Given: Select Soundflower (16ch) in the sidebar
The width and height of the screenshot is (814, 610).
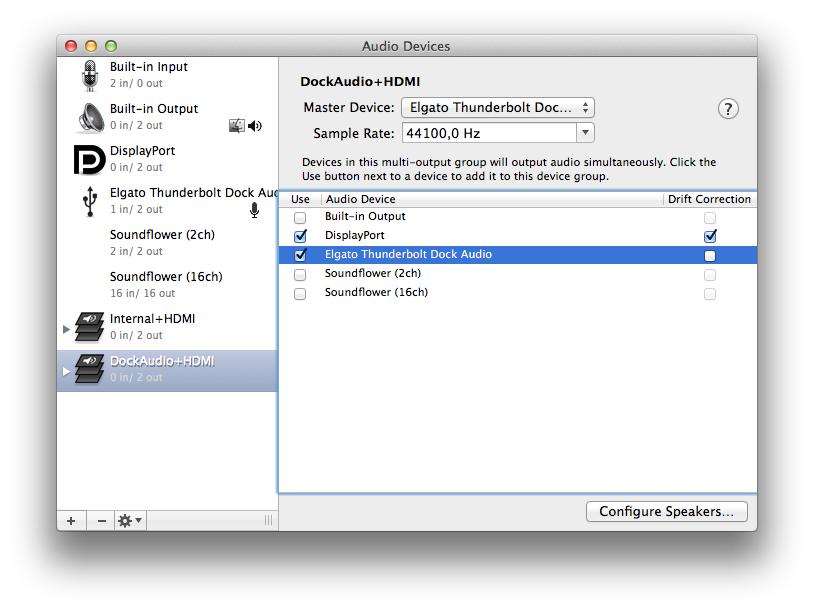Looking at the screenshot, I should coord(167,286).
